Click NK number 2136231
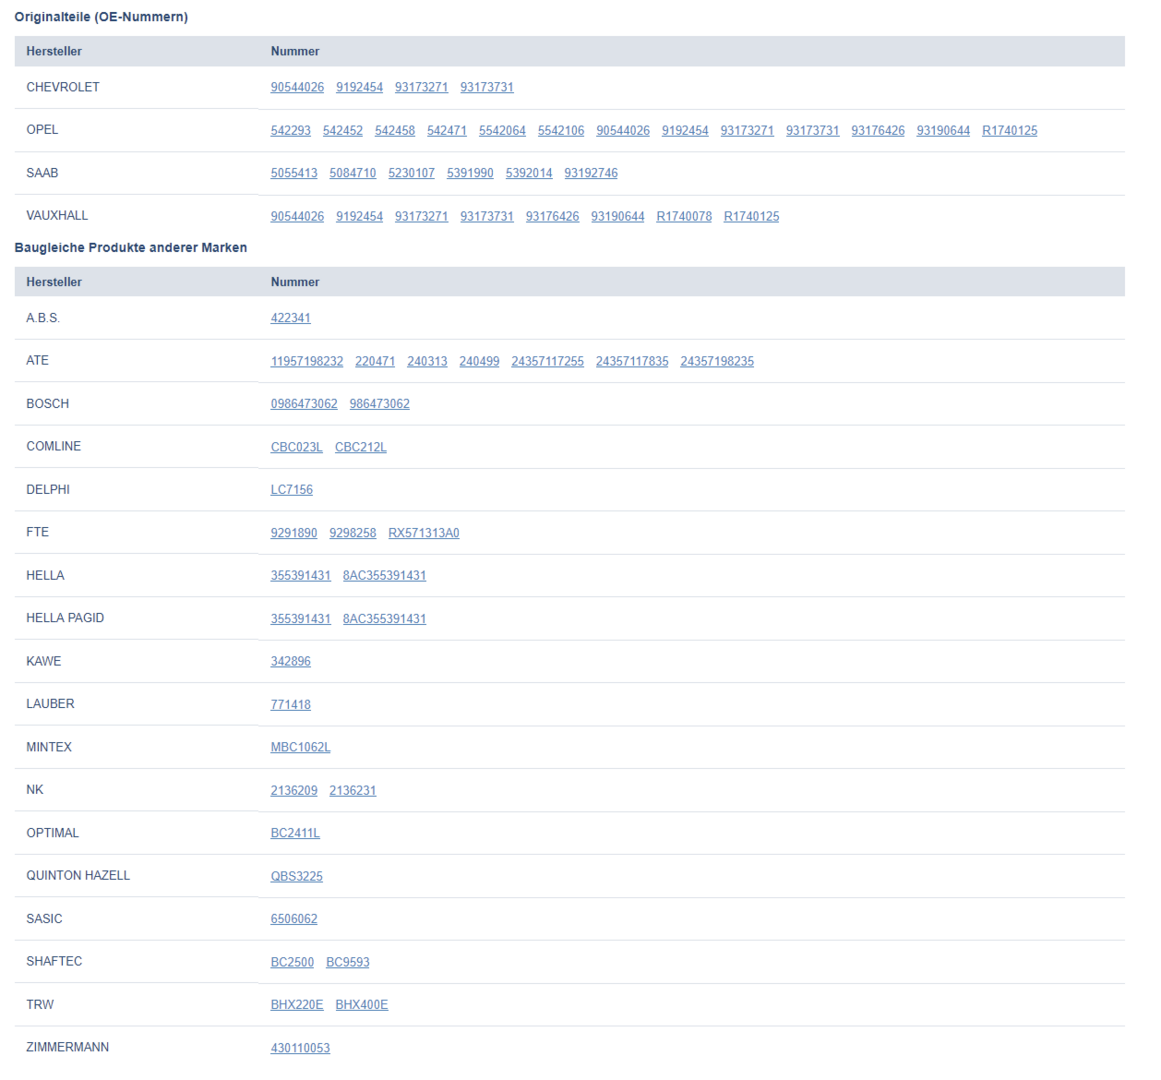 [352, 791]
